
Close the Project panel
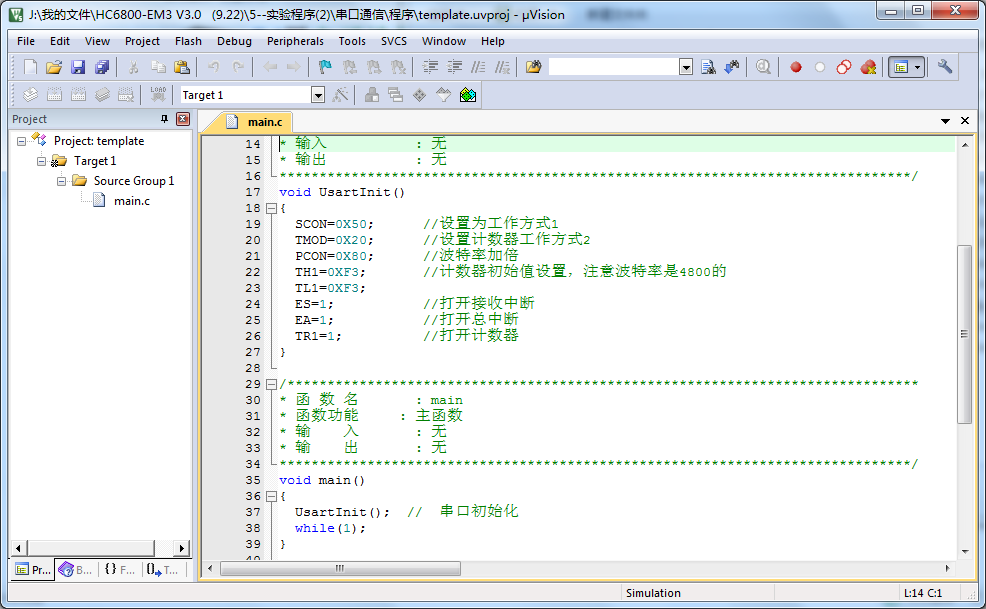coord(183,119)
